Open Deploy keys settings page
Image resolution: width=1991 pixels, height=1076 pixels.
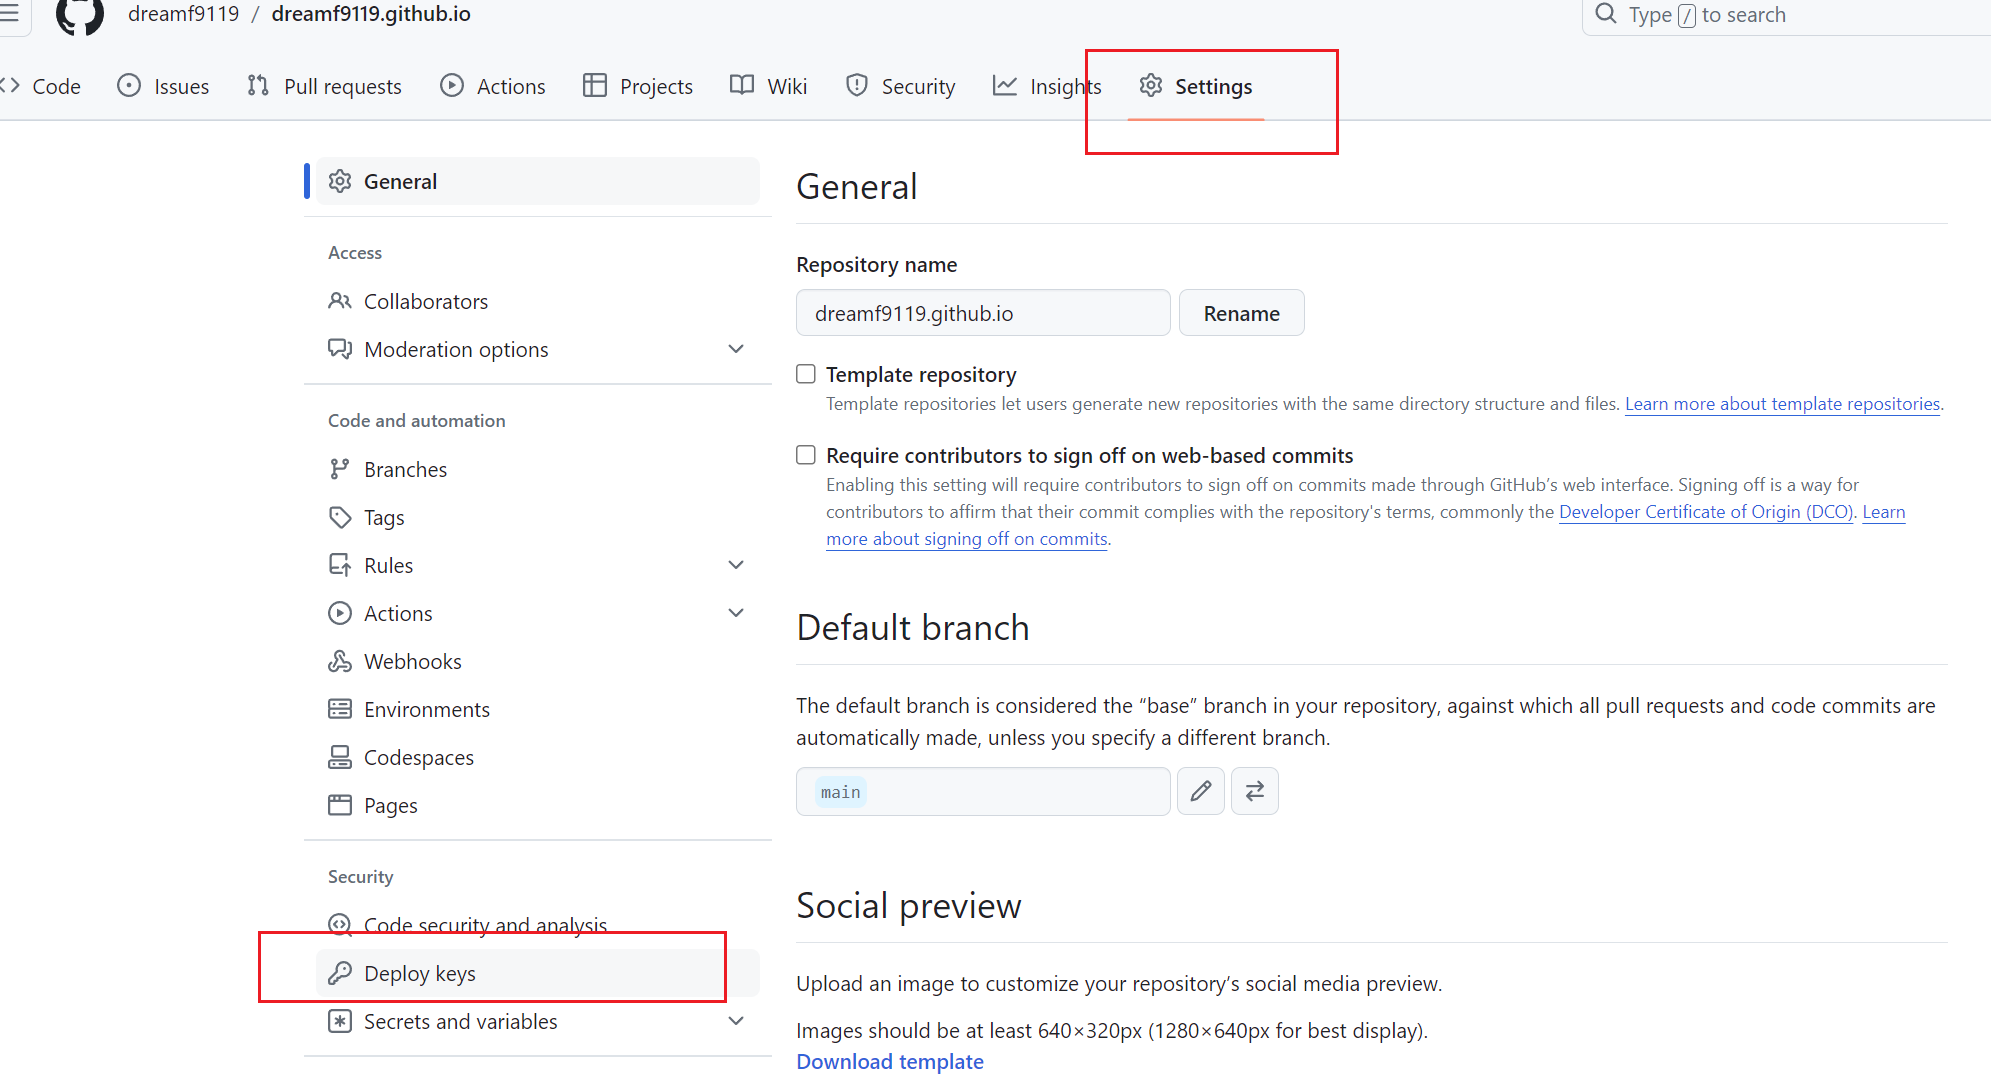point(538,973)
